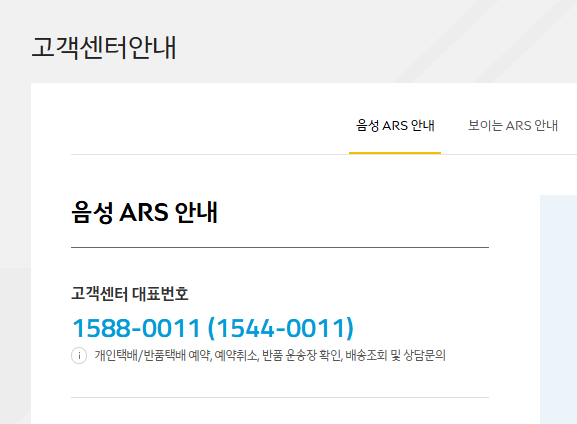
Task: Click the info icon beside 개인택배/반품택배 예약
Action: click(x=79, y=356)
